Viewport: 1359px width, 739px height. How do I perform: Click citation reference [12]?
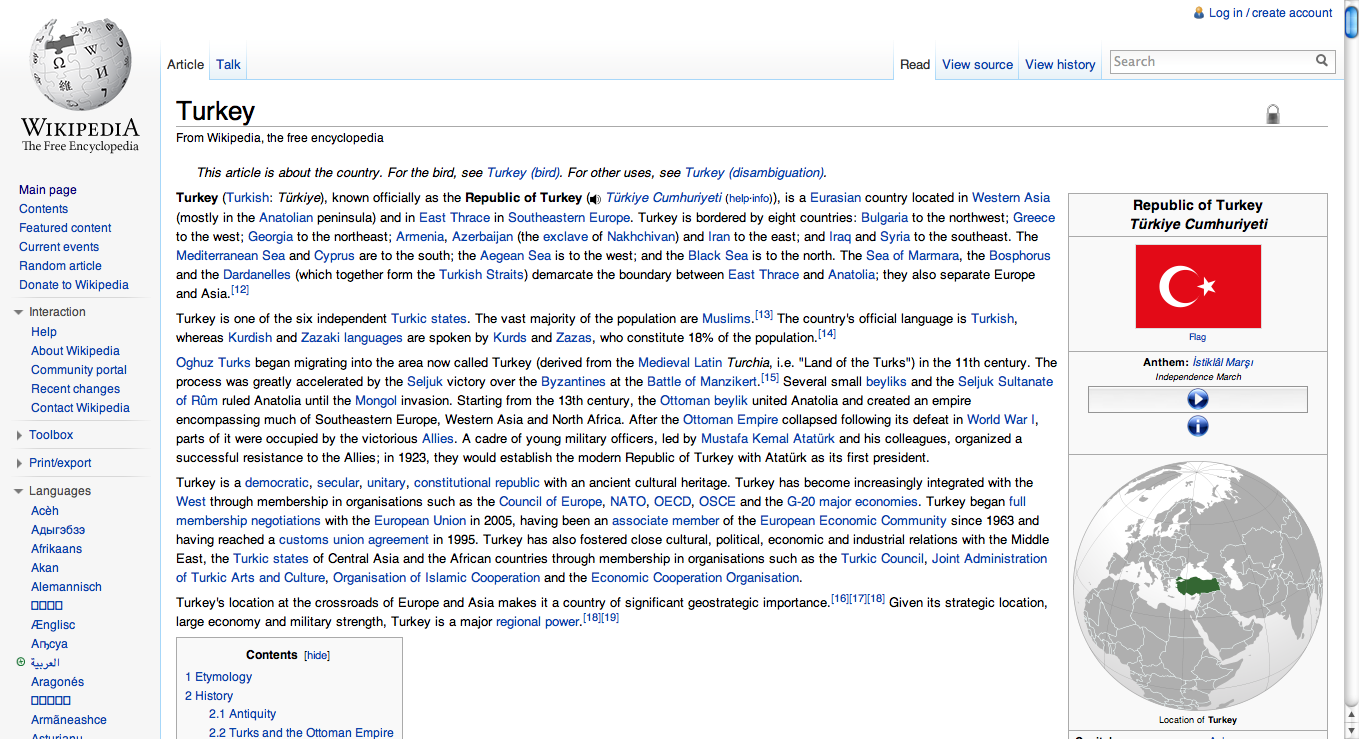point(240,290)
